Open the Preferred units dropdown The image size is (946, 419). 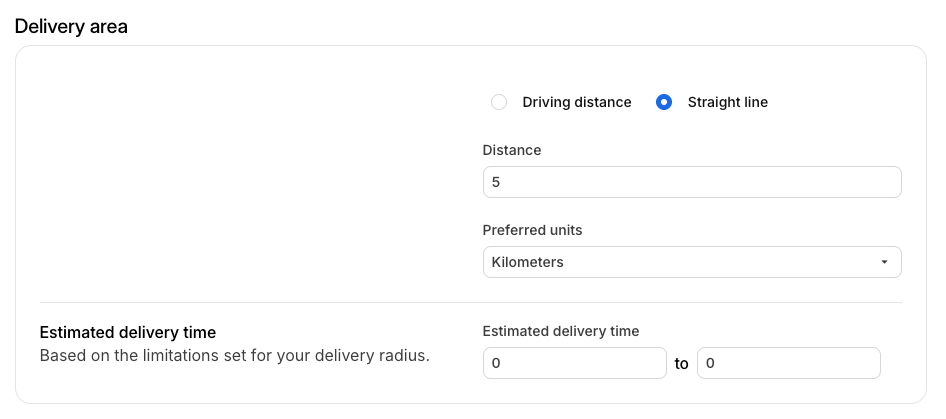pyautogui.click(x=692, y=262)
